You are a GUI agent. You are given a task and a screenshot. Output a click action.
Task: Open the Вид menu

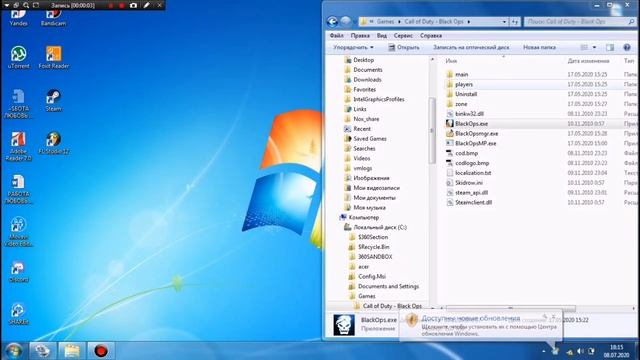[382, 36]
